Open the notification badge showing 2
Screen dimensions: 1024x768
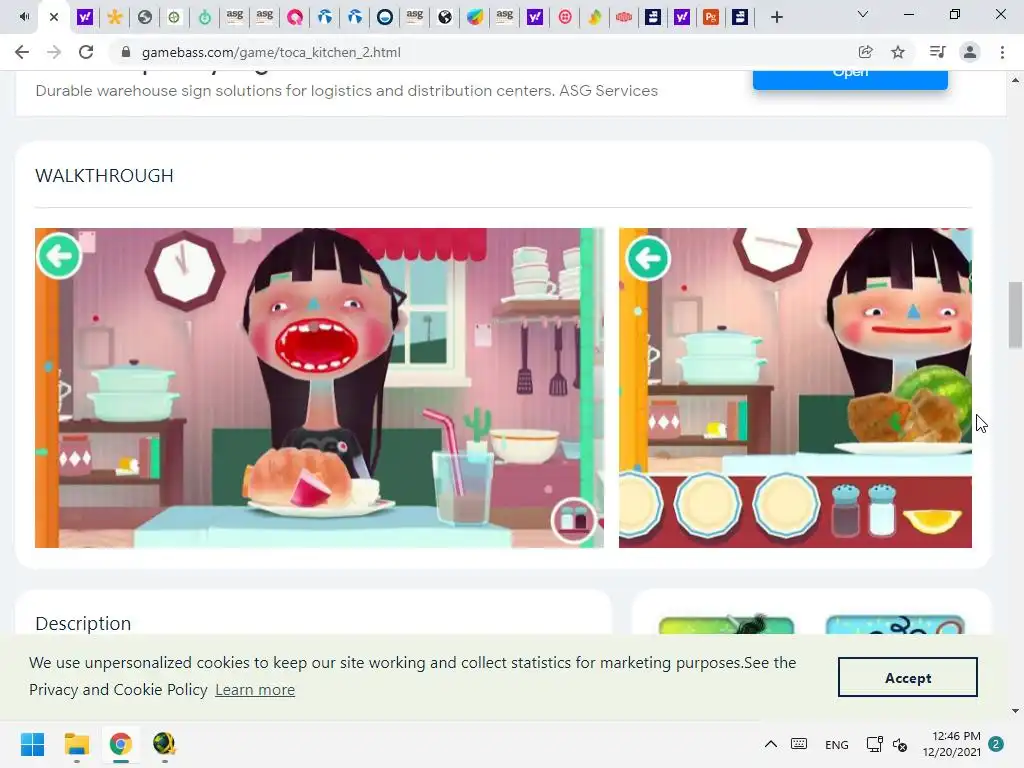coord(996,744)
